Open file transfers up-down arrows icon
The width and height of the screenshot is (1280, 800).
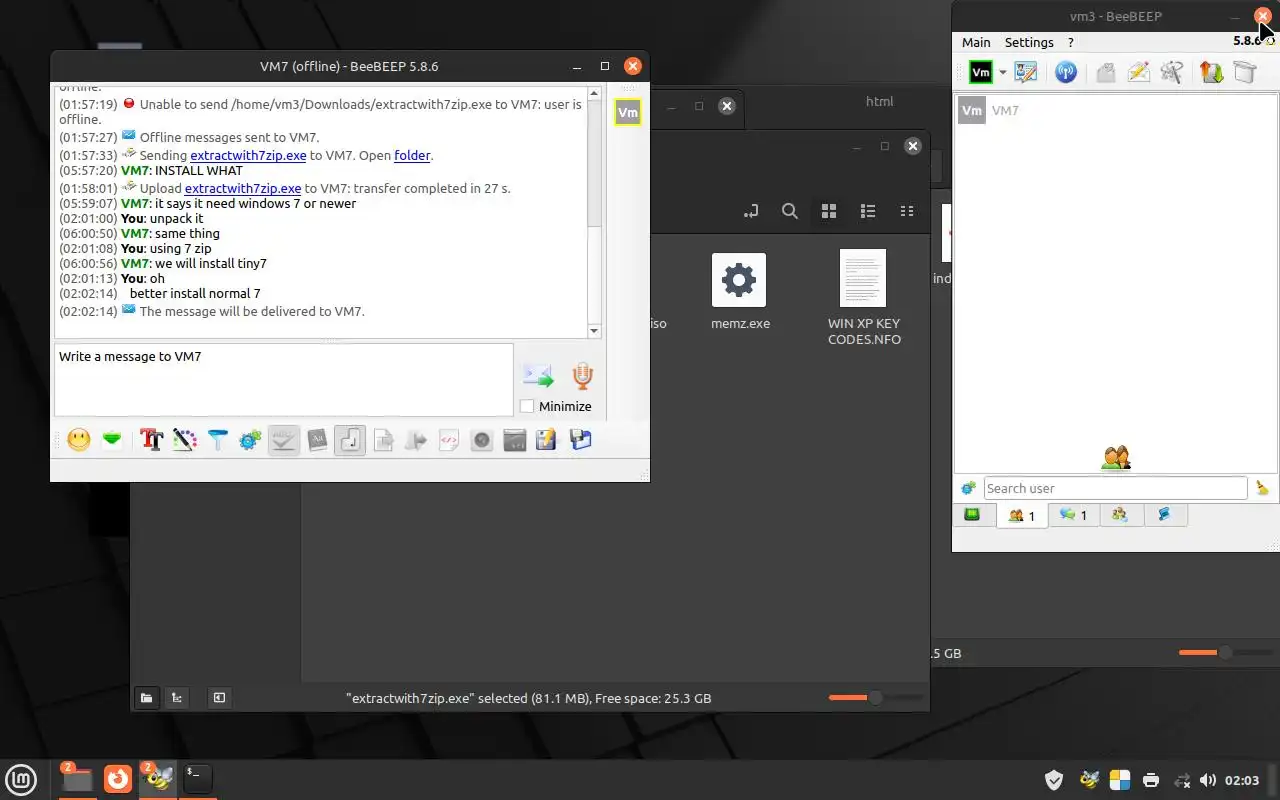click(1212, 72)
